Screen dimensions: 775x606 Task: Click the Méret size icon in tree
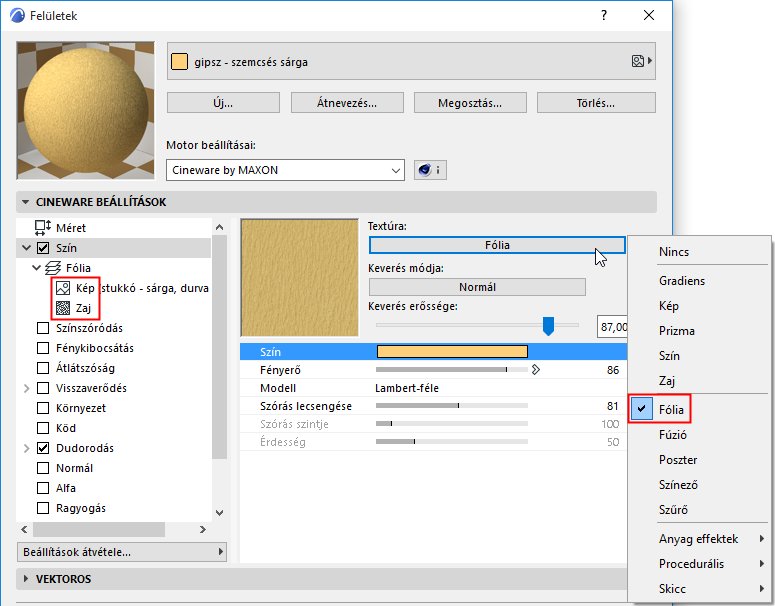tap(43, 228)
